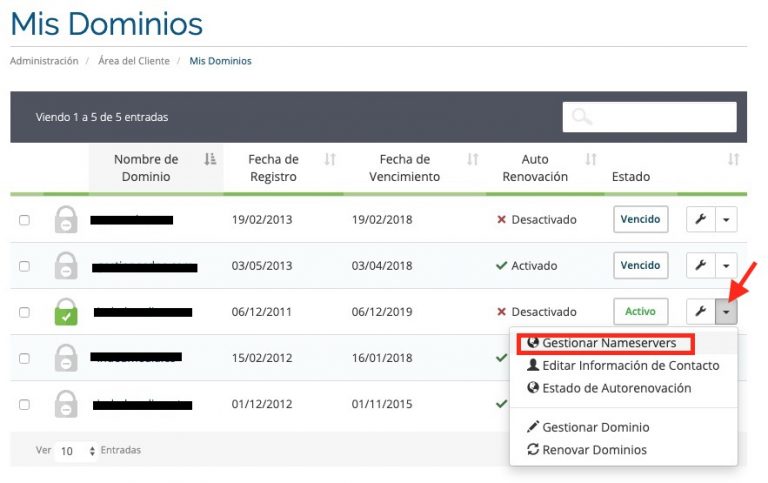Tick the checkbox in the last domain row

tap(25, 404)
